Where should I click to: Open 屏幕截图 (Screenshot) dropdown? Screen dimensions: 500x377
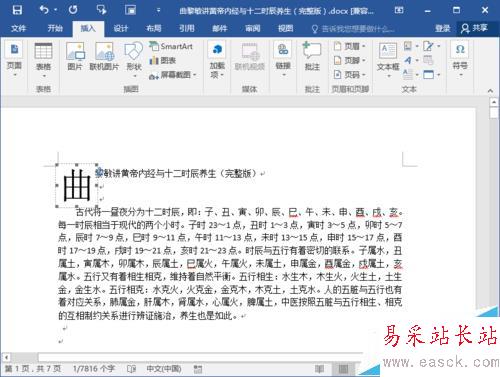(173, 75)
